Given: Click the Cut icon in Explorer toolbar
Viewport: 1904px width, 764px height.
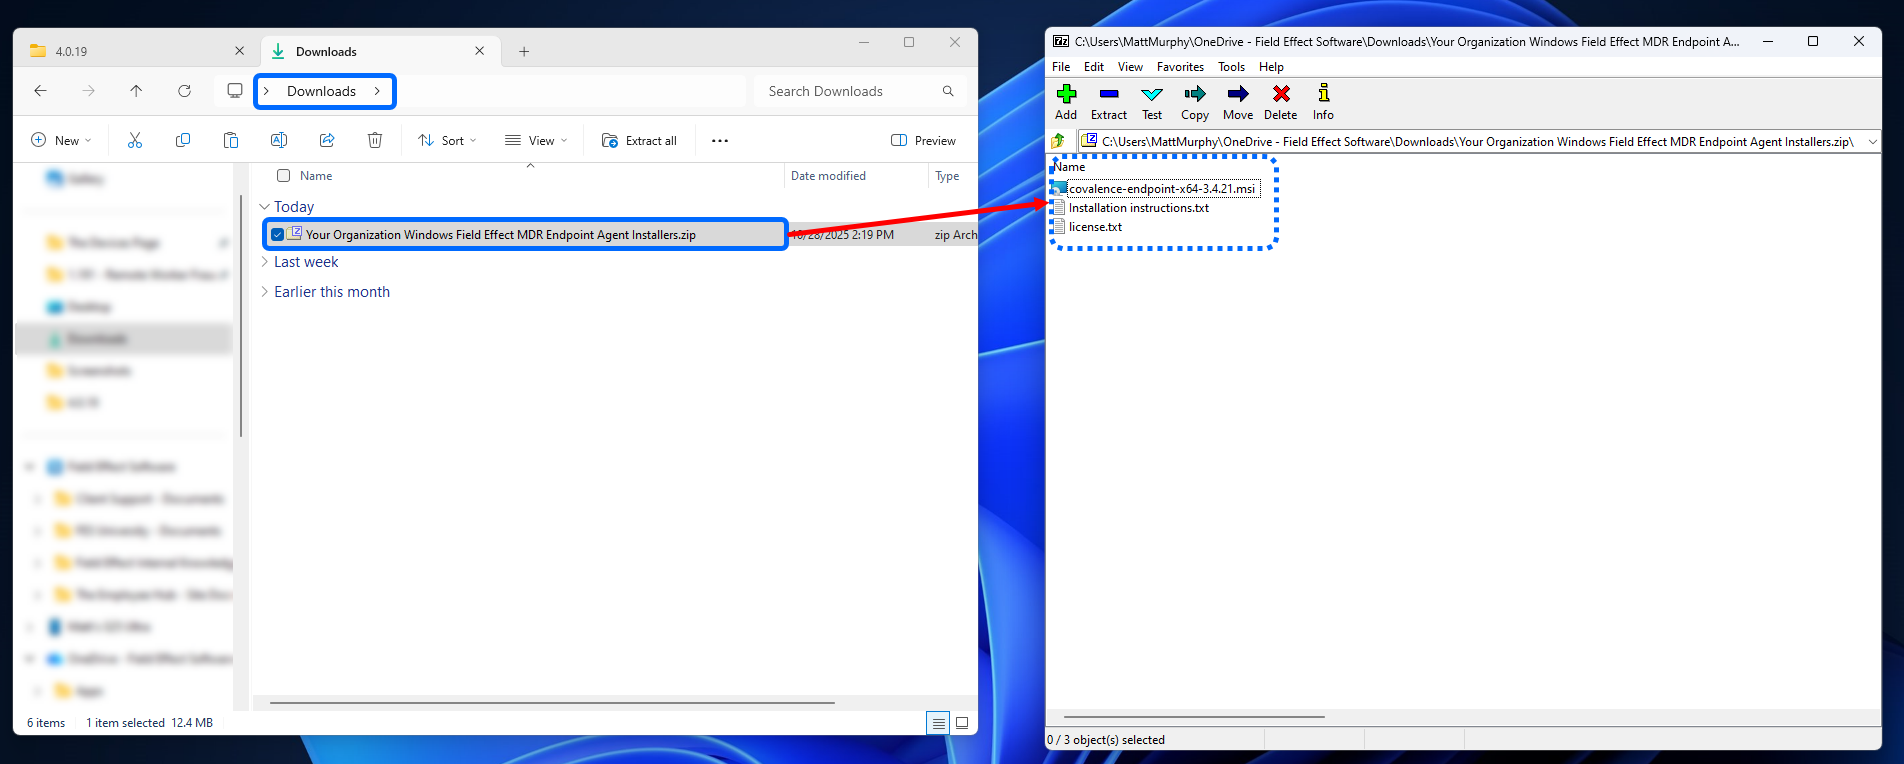Looking at the screenshot, I should pos(135,140).
